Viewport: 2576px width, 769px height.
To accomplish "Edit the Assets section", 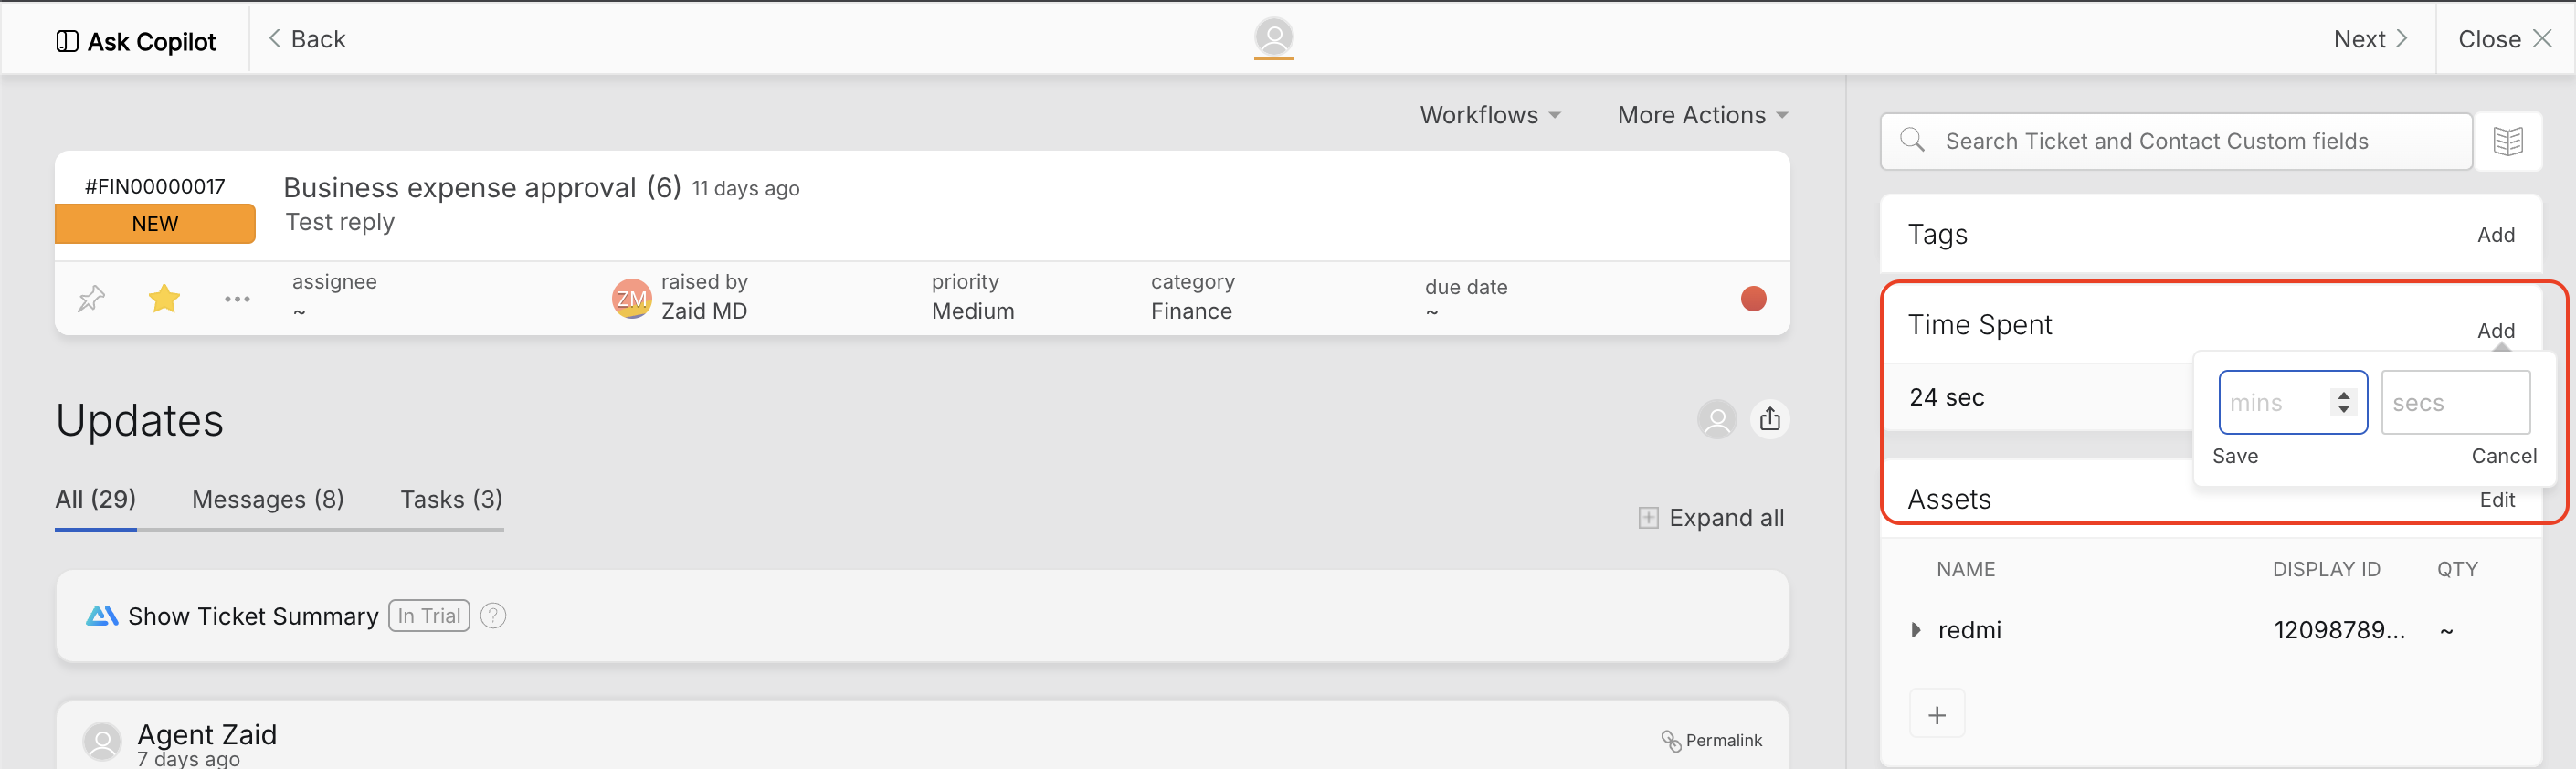I will (2497, 500).
